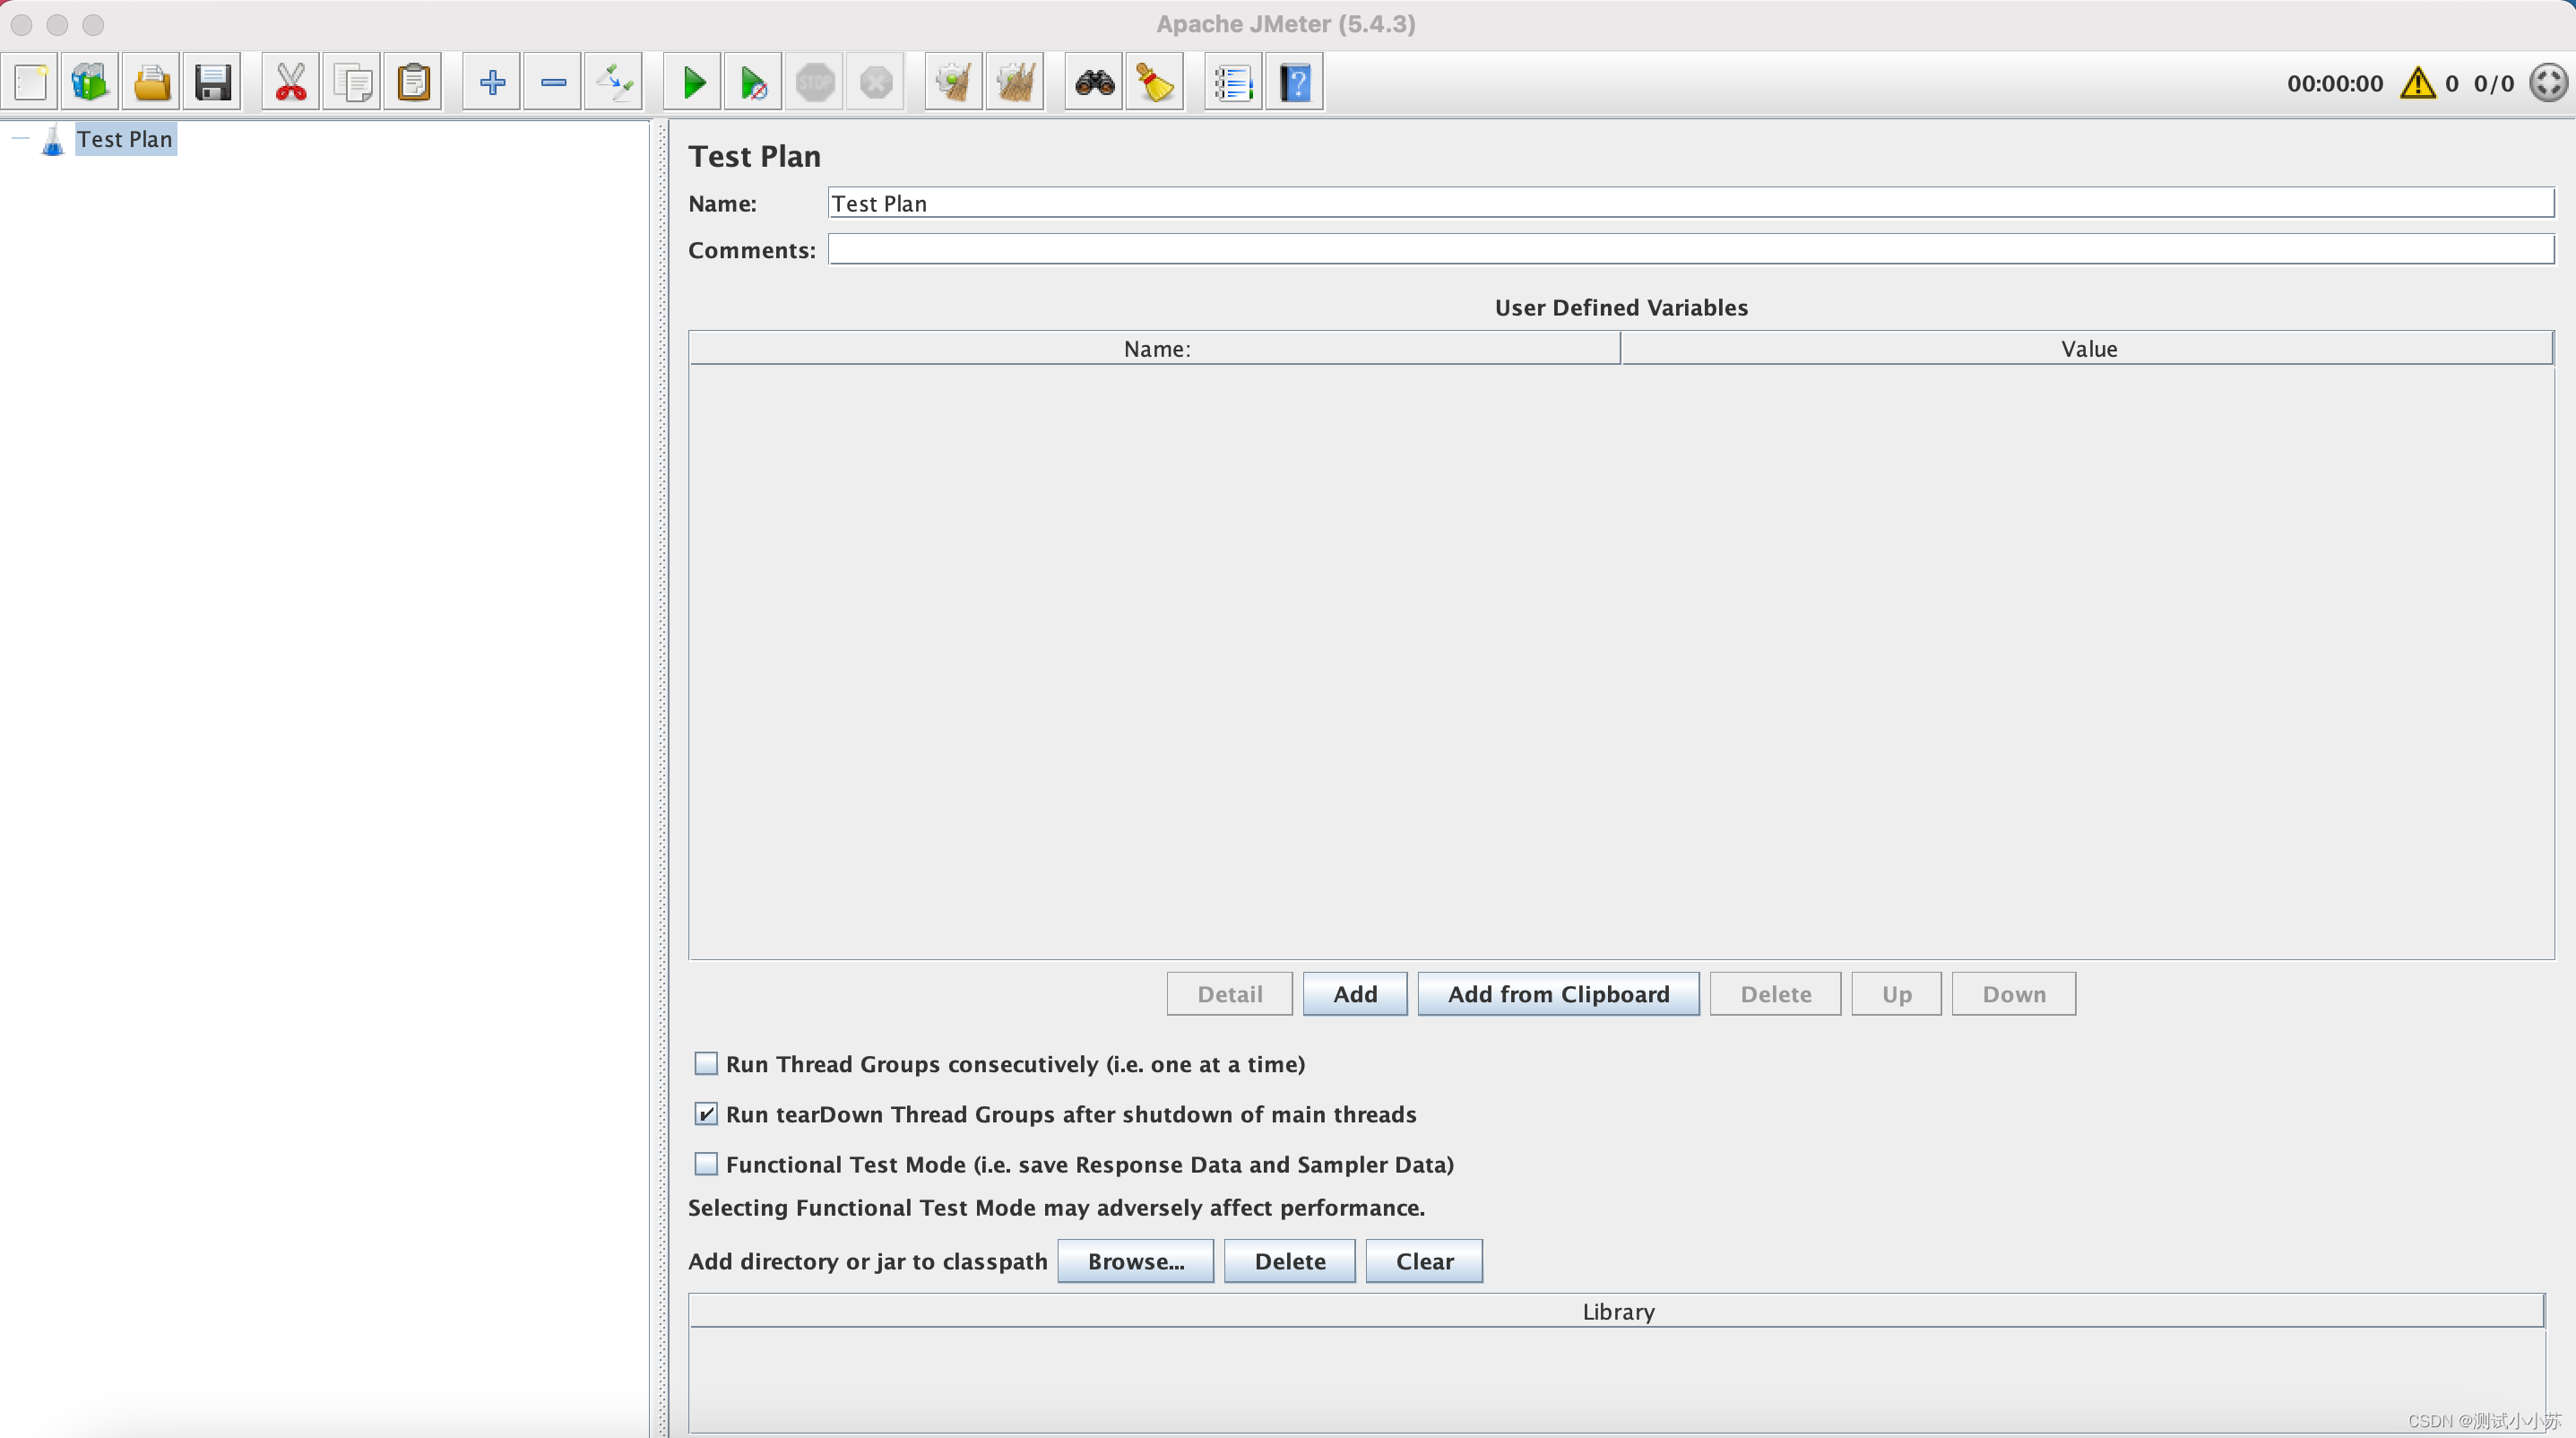Click the Add from Clipboard button

pos(1558,993)
